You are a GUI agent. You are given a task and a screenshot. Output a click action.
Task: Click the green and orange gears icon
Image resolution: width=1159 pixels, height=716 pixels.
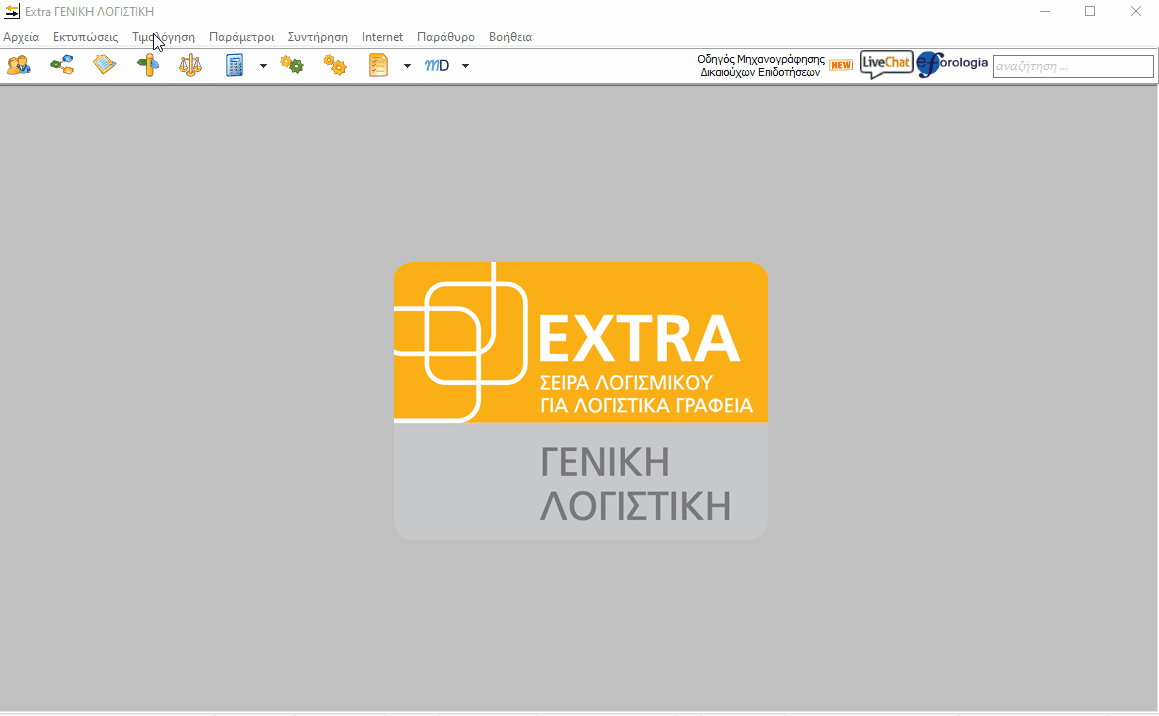292,66
